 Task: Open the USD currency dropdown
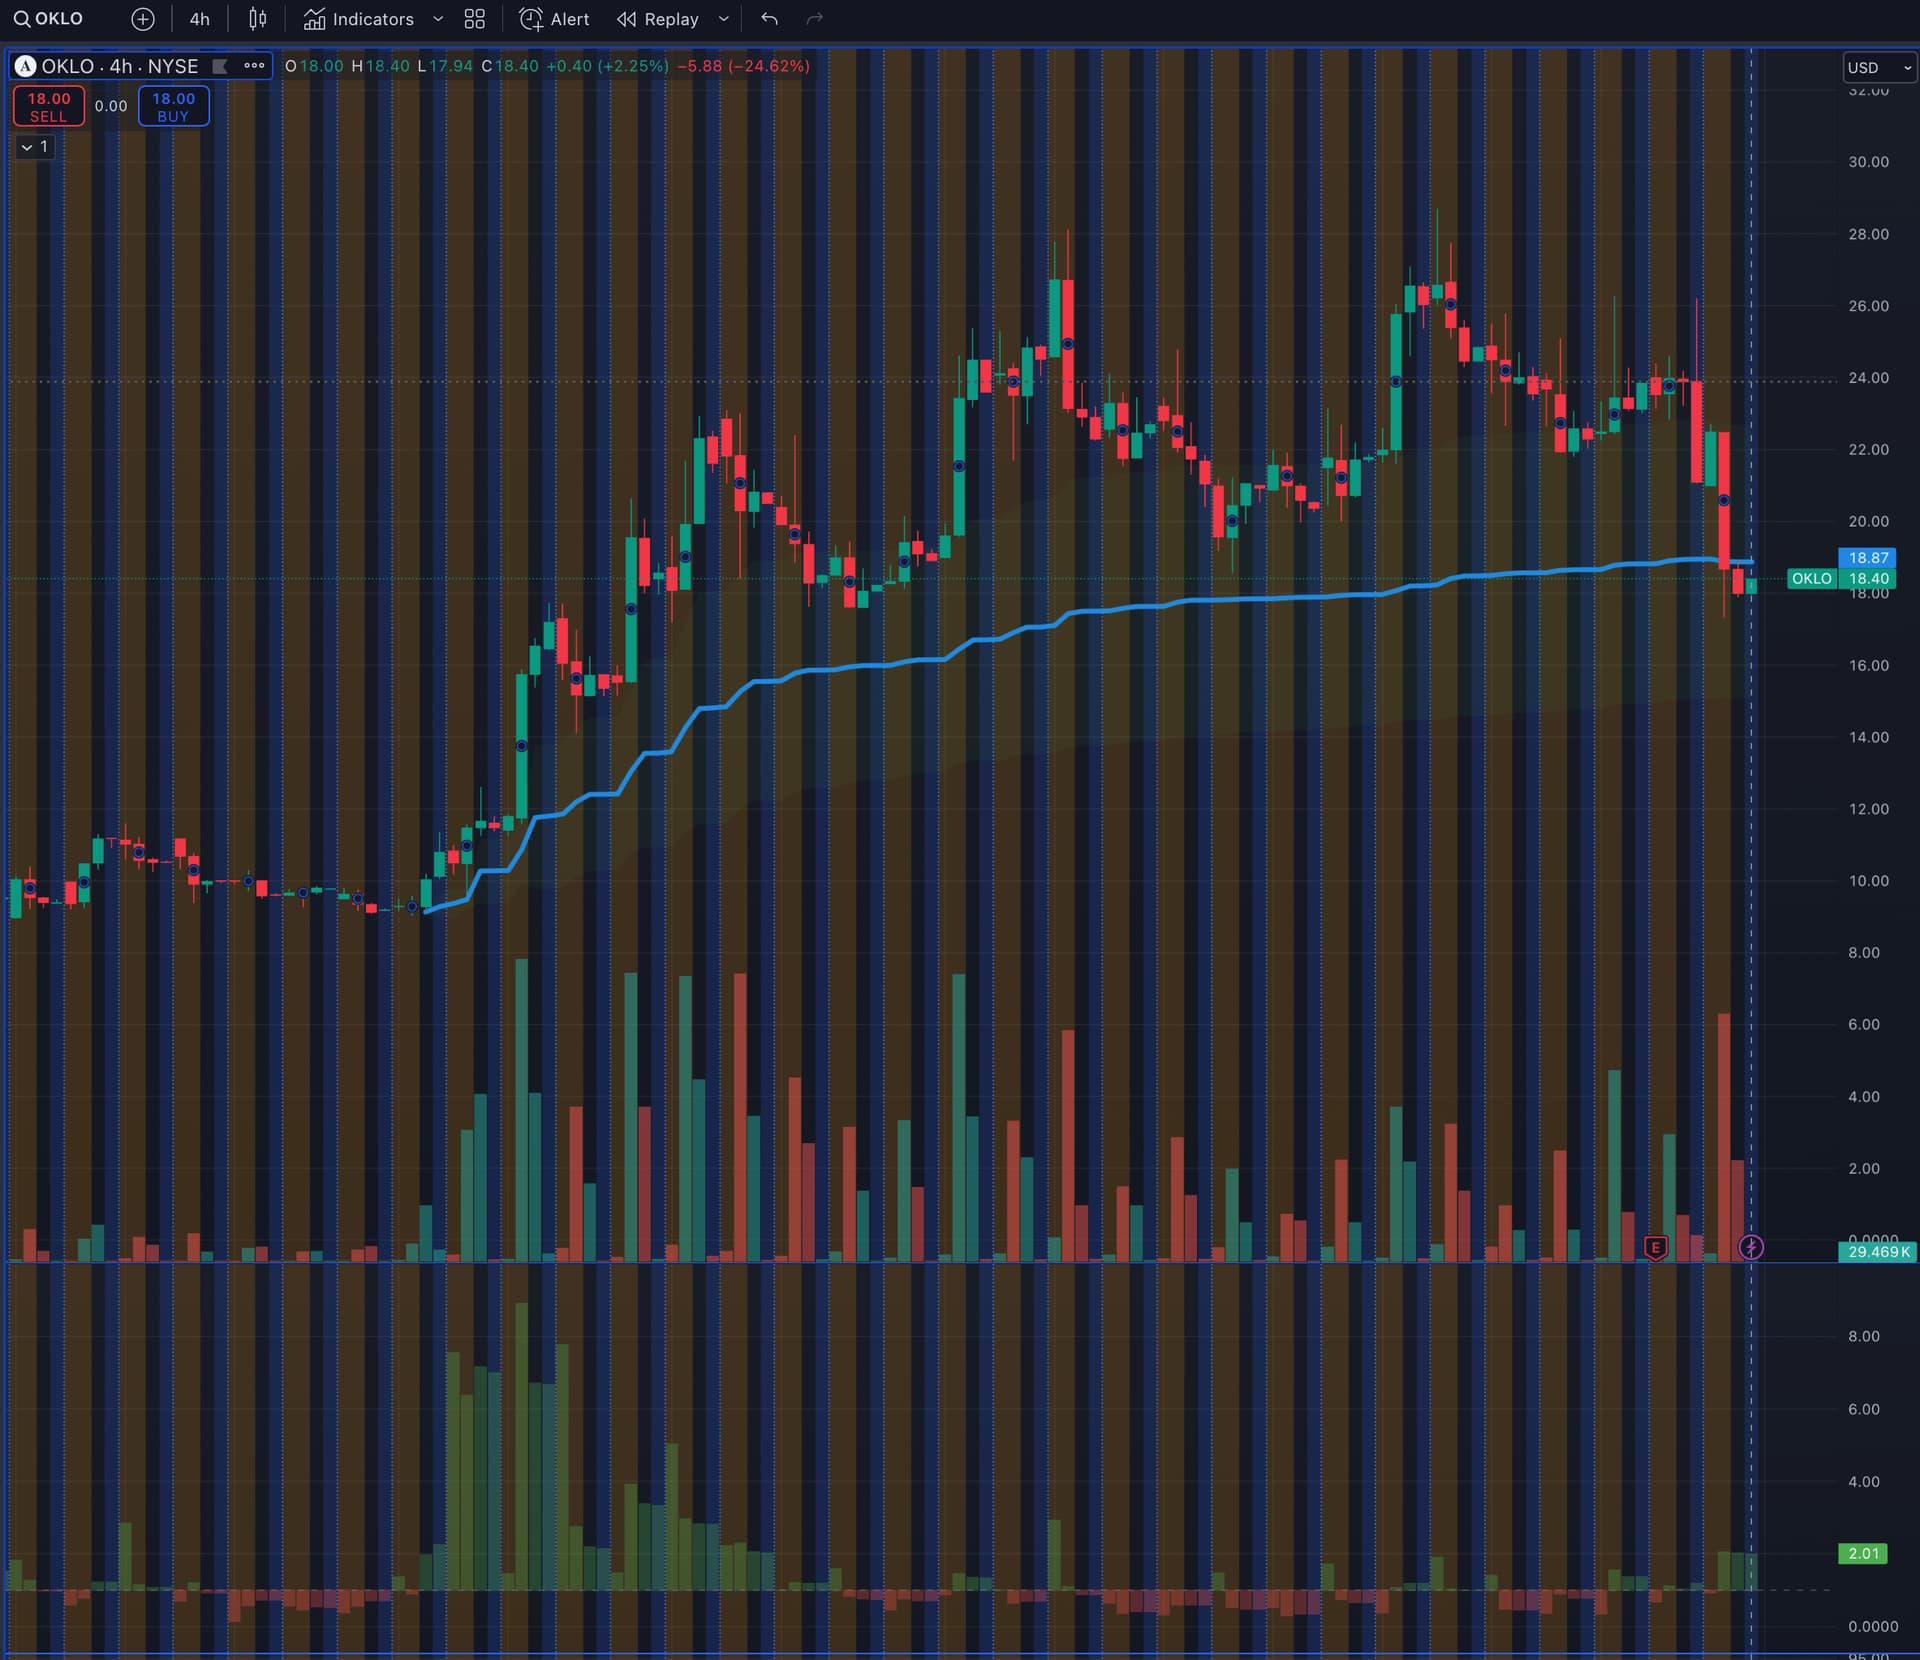[x=1880, y=67]
